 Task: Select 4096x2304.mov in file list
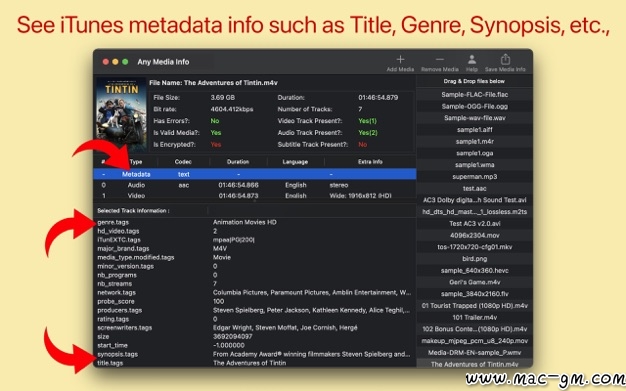pos(474,235)
